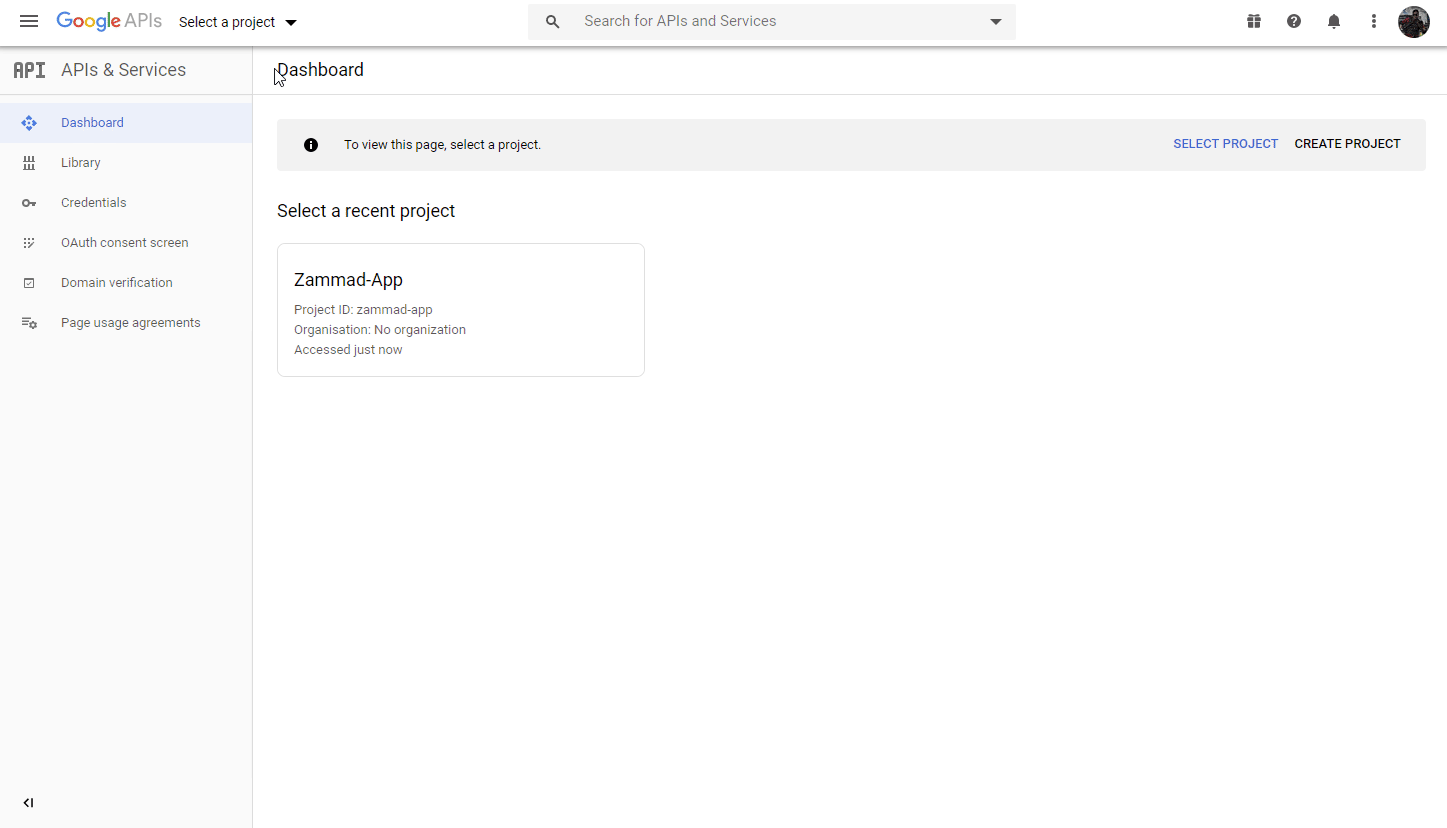Viewport: 1447px width, 828px height.
Task: Click the Accessed just now text
Action: coord(348,350)
